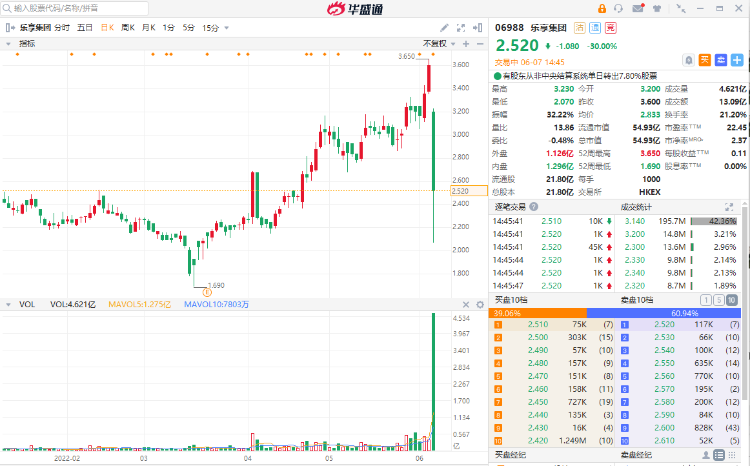Click ask level 1 price 2.520
This screenshot has height=466, width=750.
click(664, 324)
